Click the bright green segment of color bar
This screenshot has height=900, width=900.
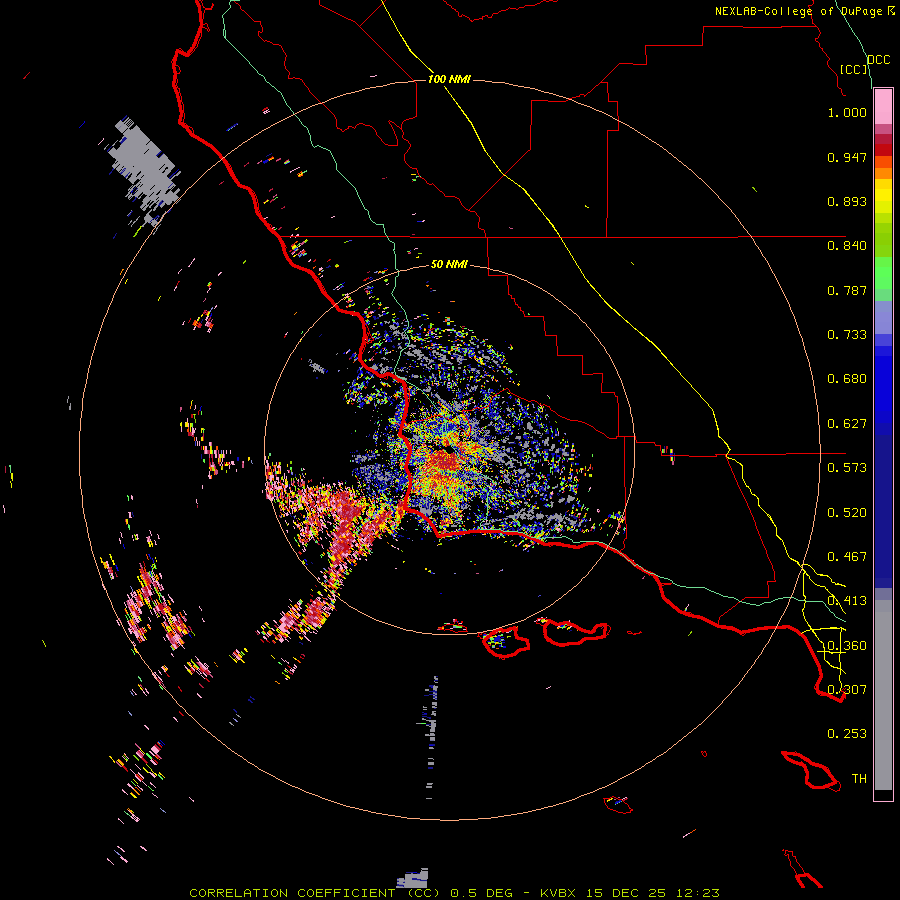click(883, 273)
